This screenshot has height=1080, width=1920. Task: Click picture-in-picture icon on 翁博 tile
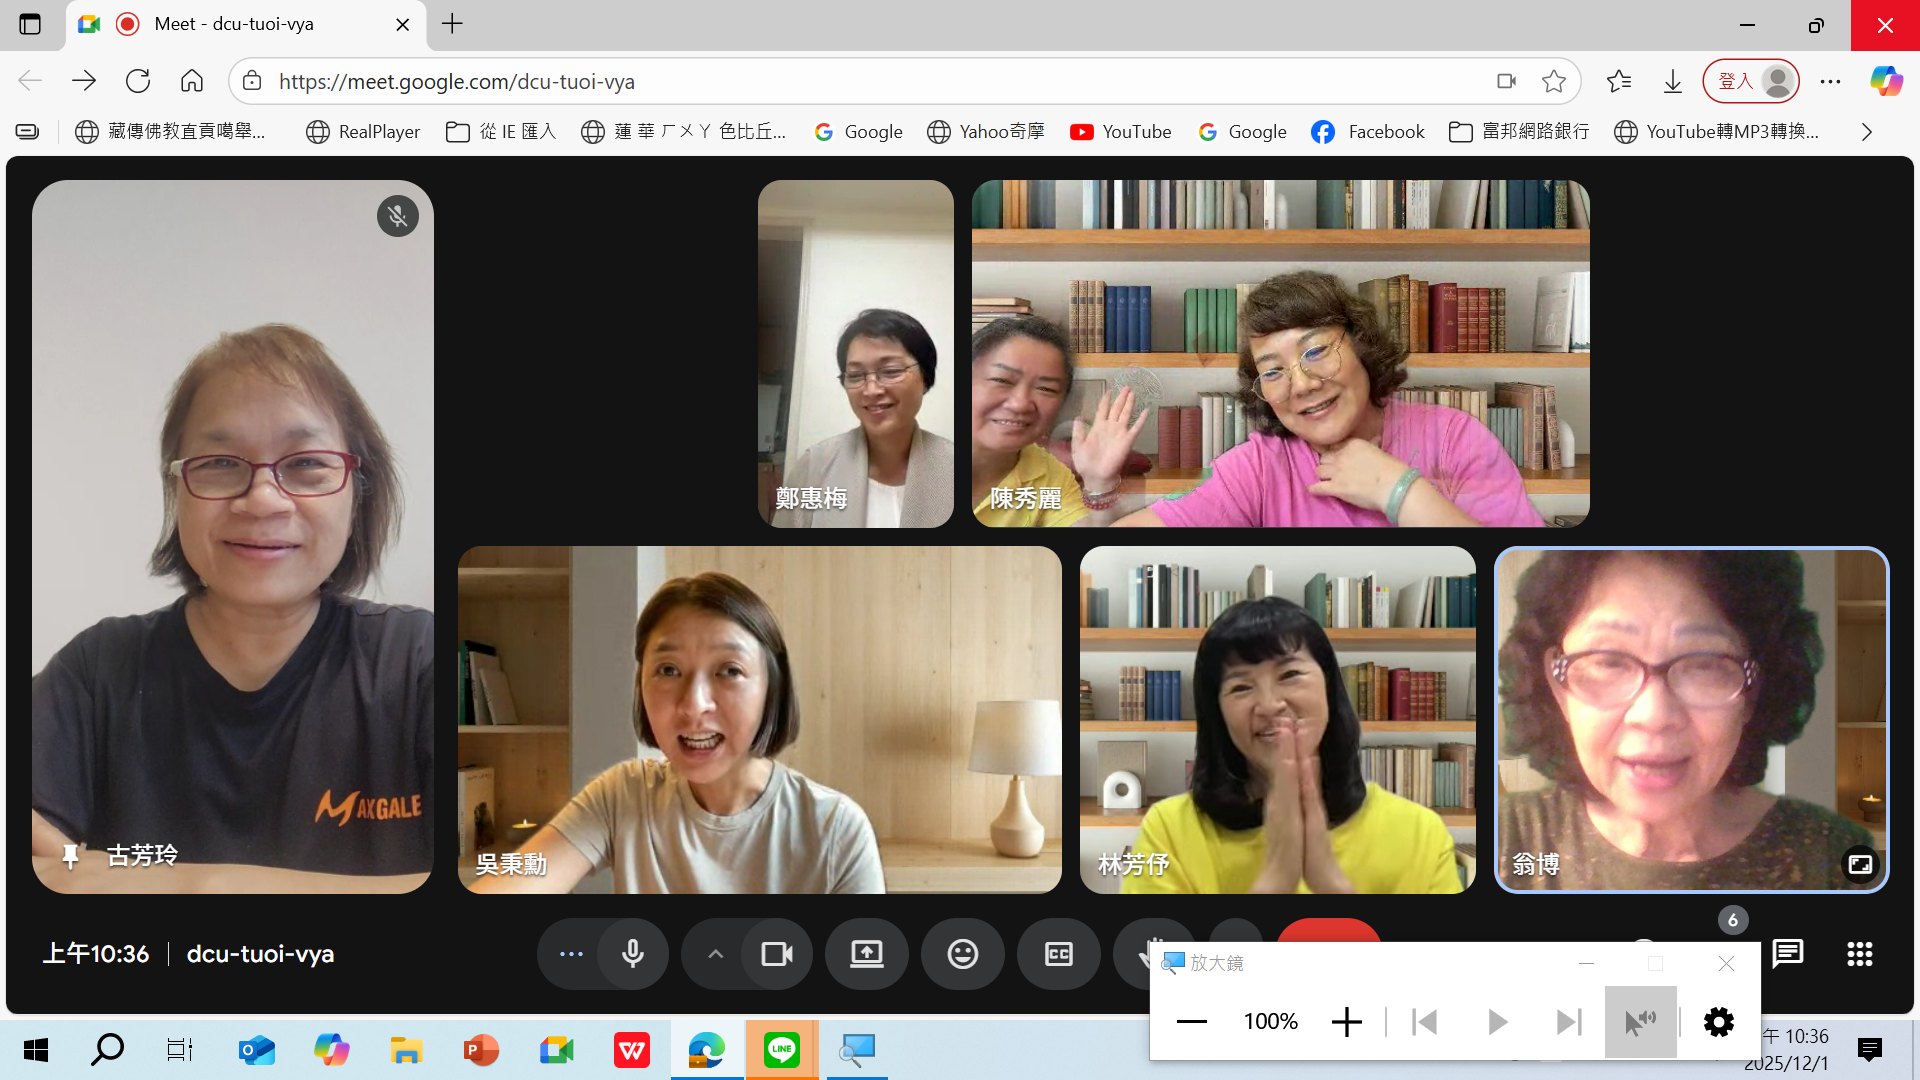1860,864
